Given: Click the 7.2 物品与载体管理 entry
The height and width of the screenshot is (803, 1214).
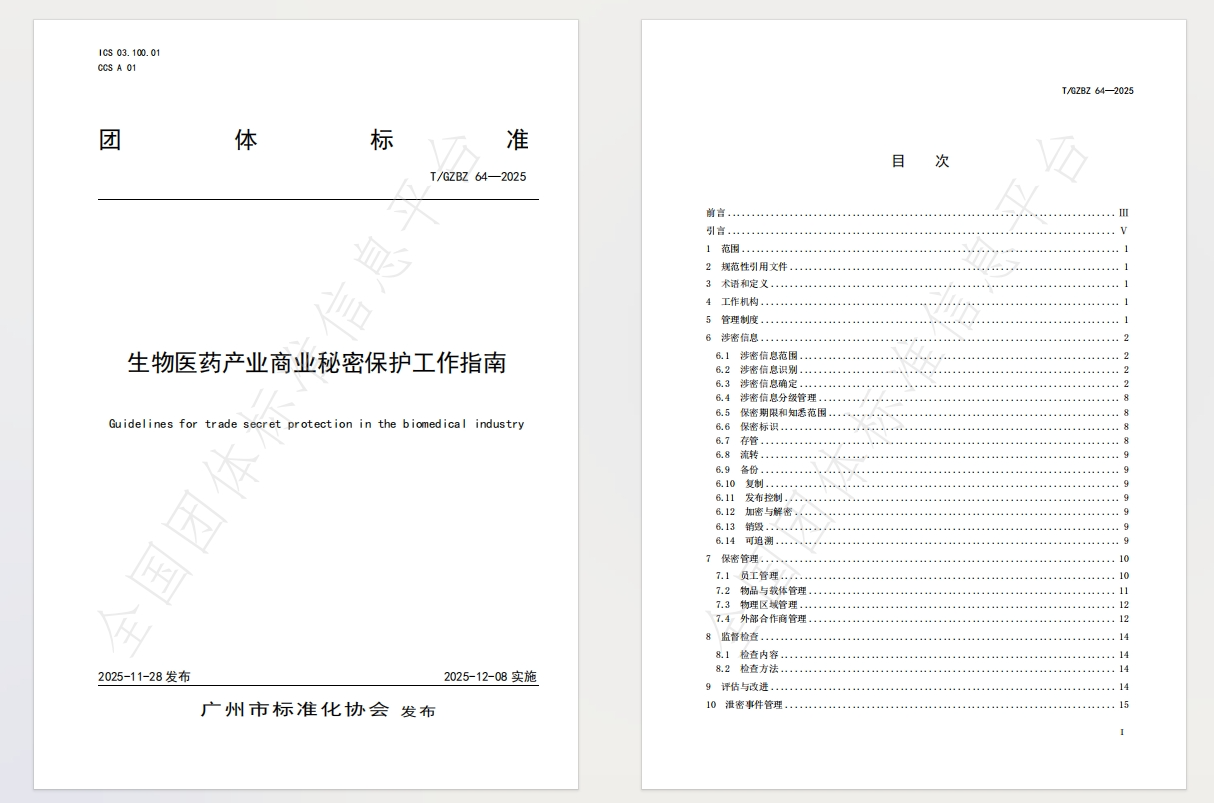Looking at the screenshot, I should point(772,591).
